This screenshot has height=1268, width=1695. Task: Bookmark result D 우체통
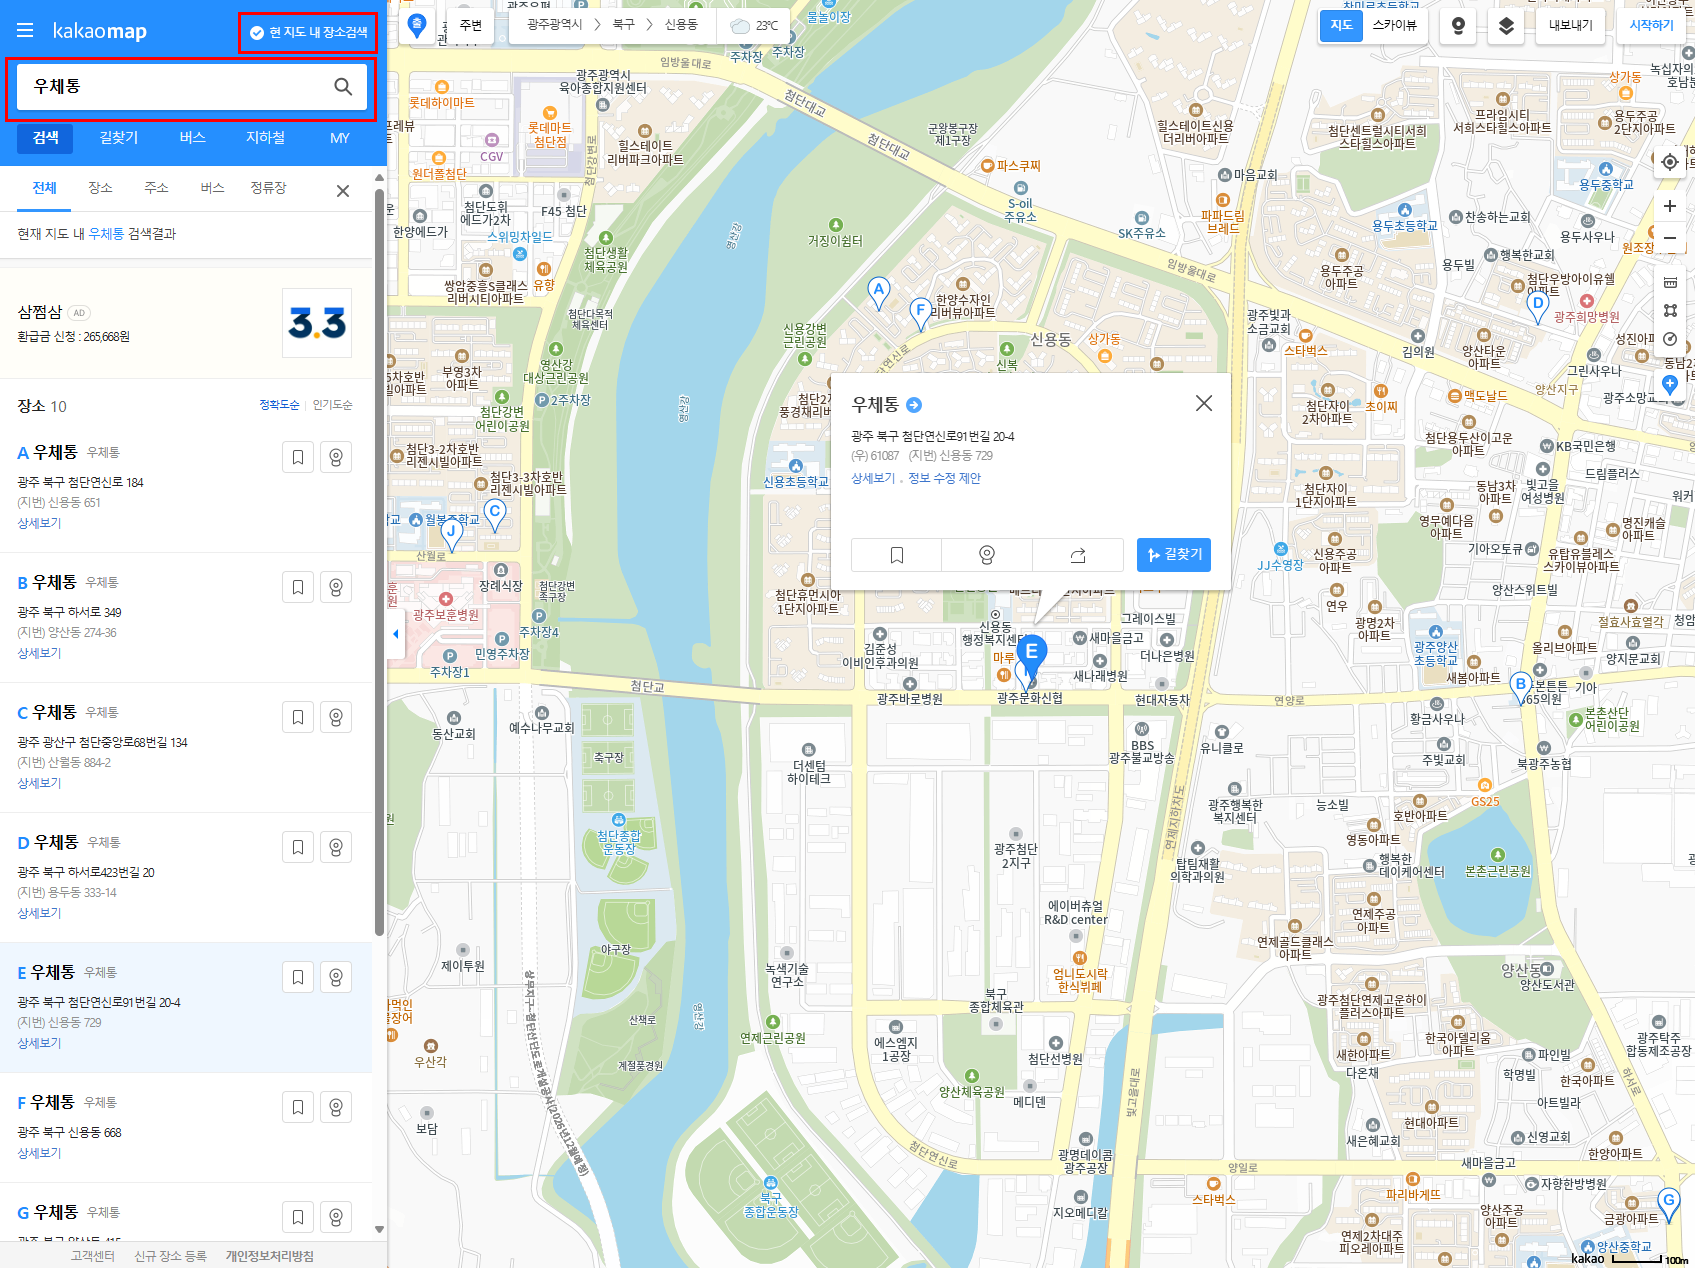click(298, 847)
